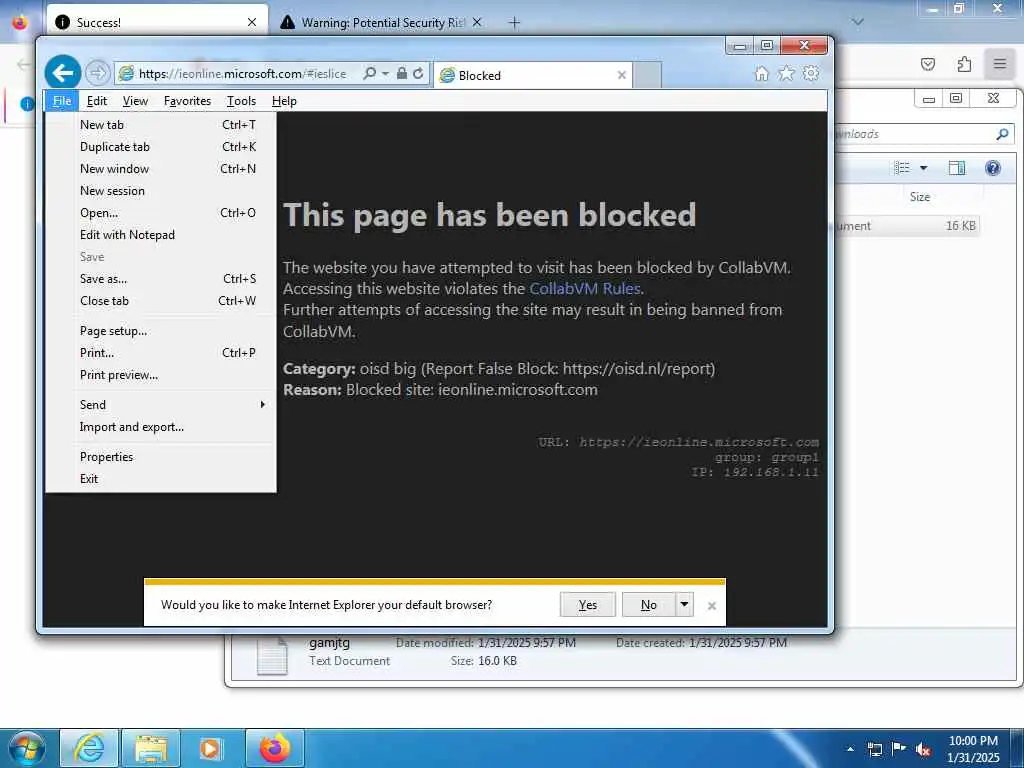Click the IE address bar URL field

coord(242,74)
